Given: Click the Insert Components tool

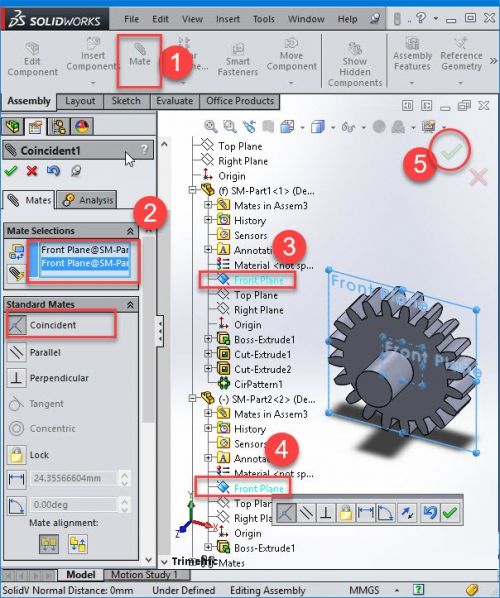Looking at the screenshot, I should coord(93,55).
